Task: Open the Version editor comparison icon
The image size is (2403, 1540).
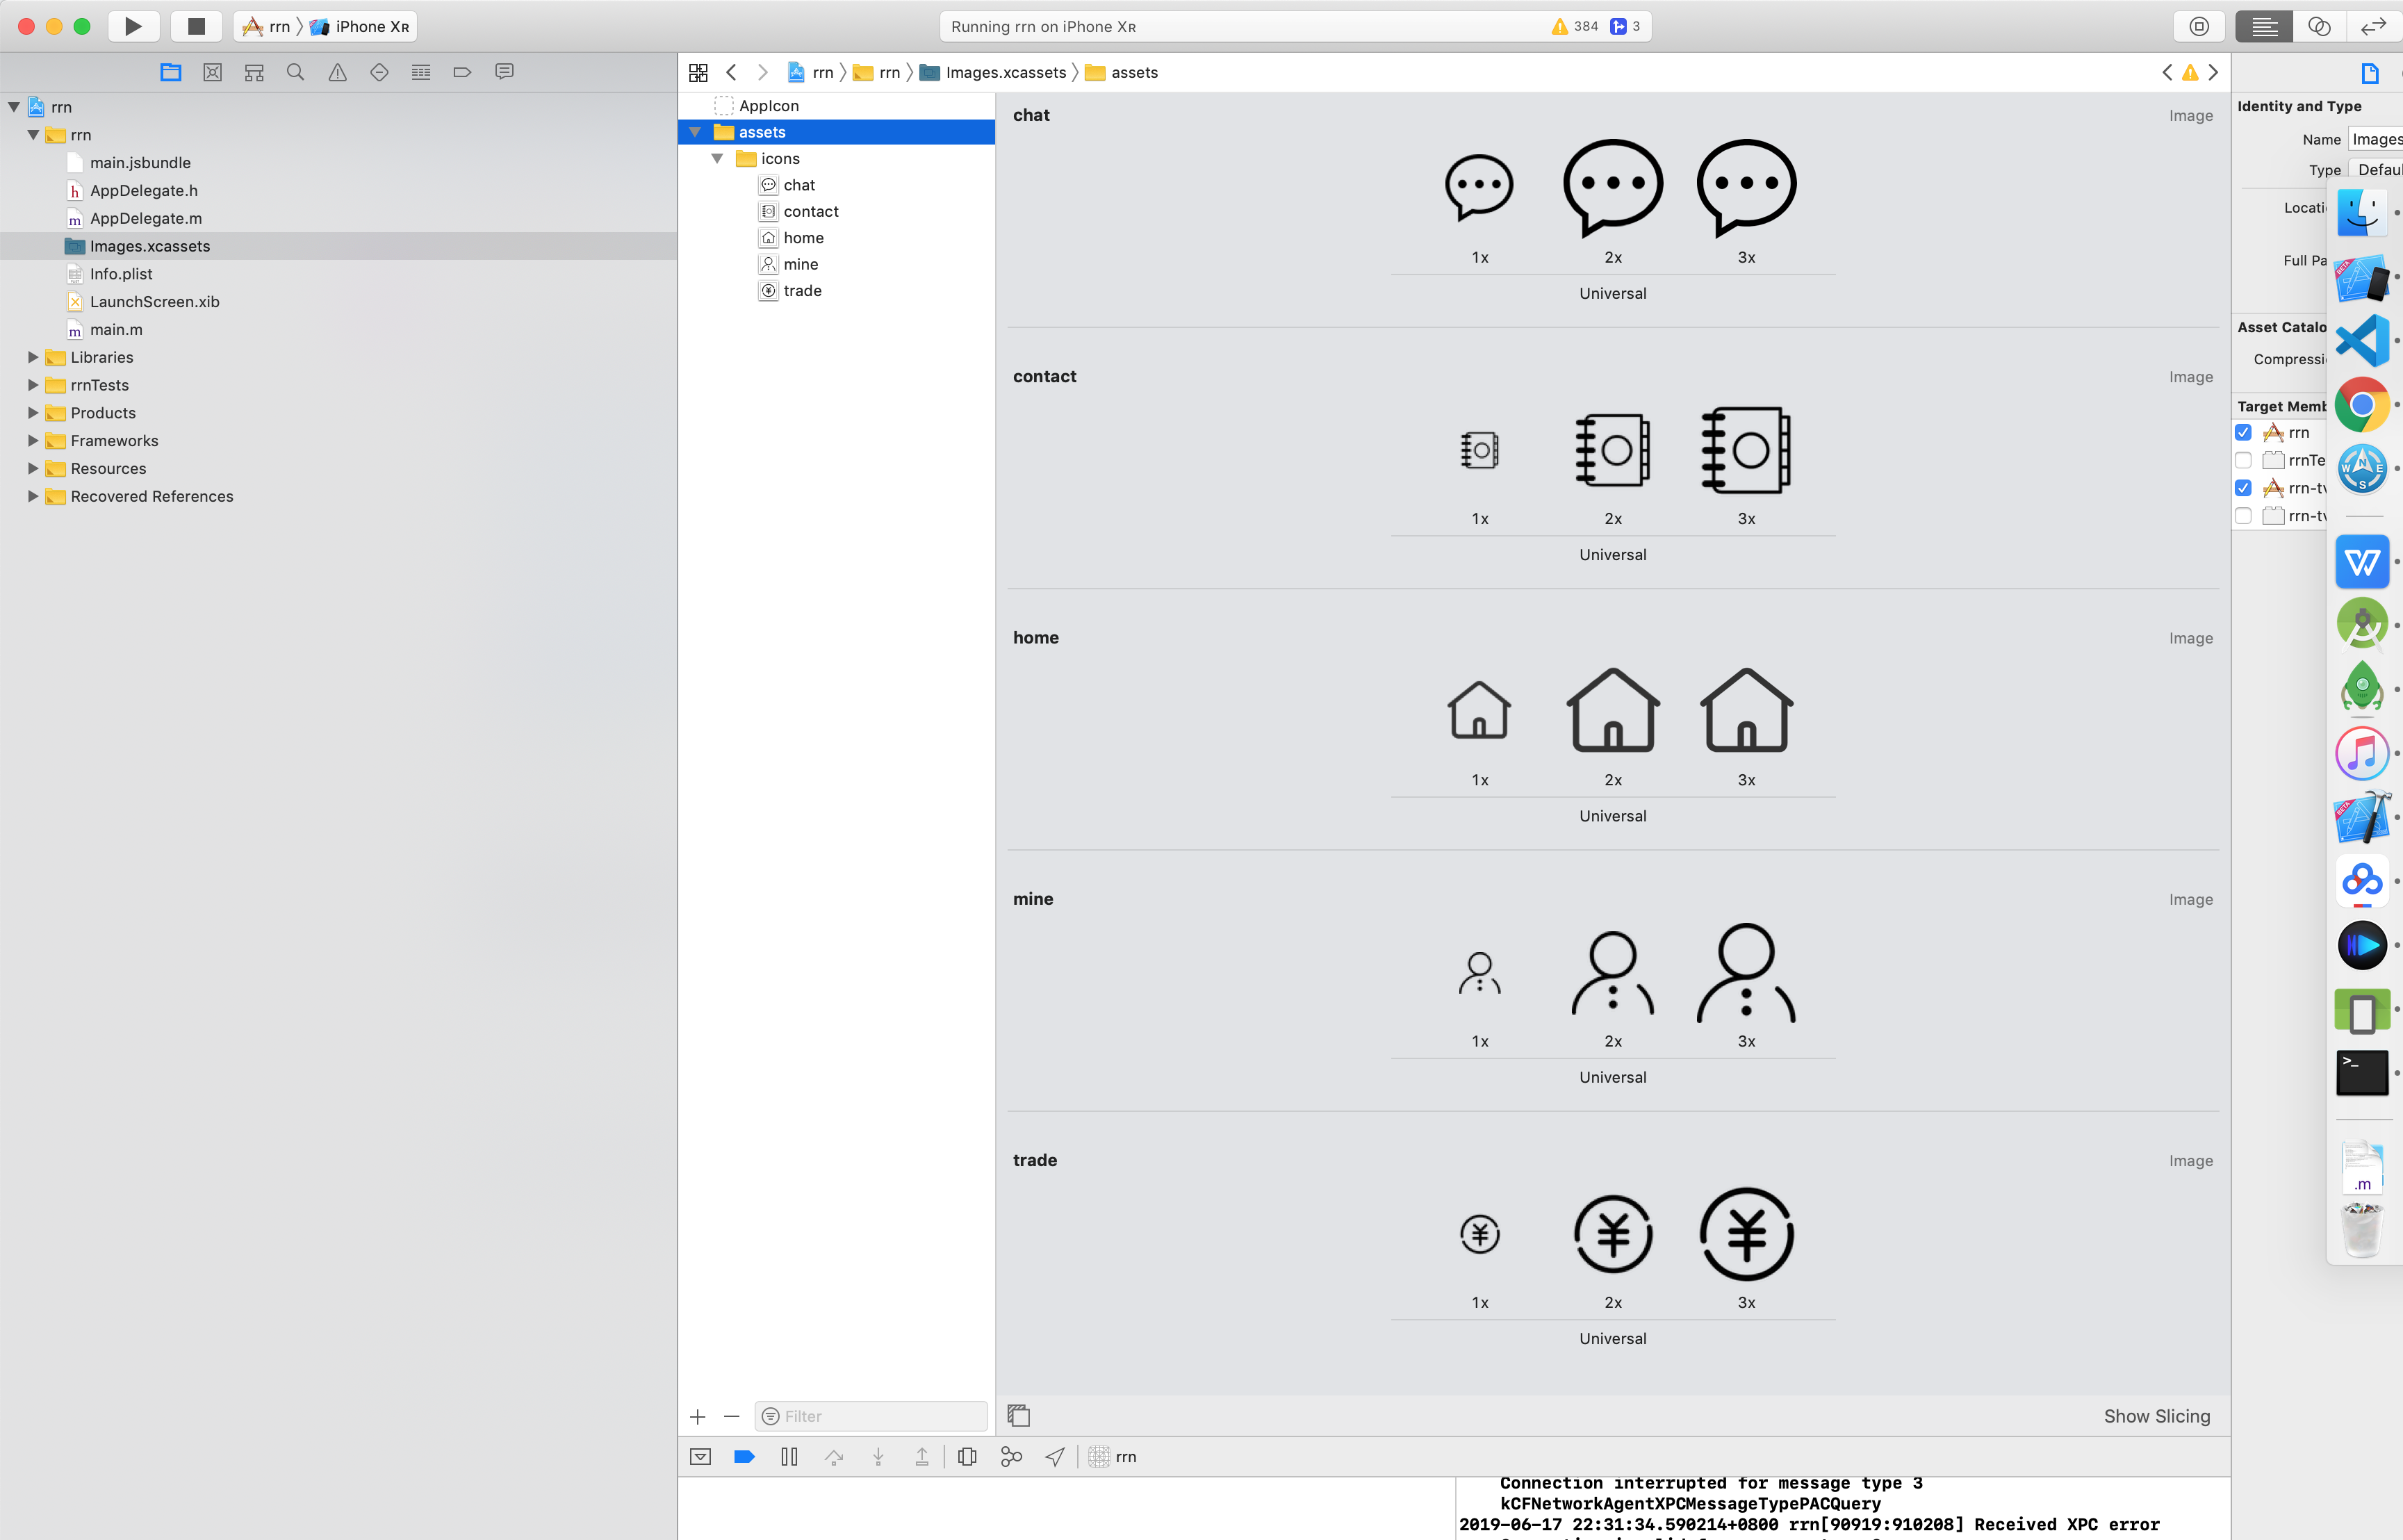Action: point(2318,27)
